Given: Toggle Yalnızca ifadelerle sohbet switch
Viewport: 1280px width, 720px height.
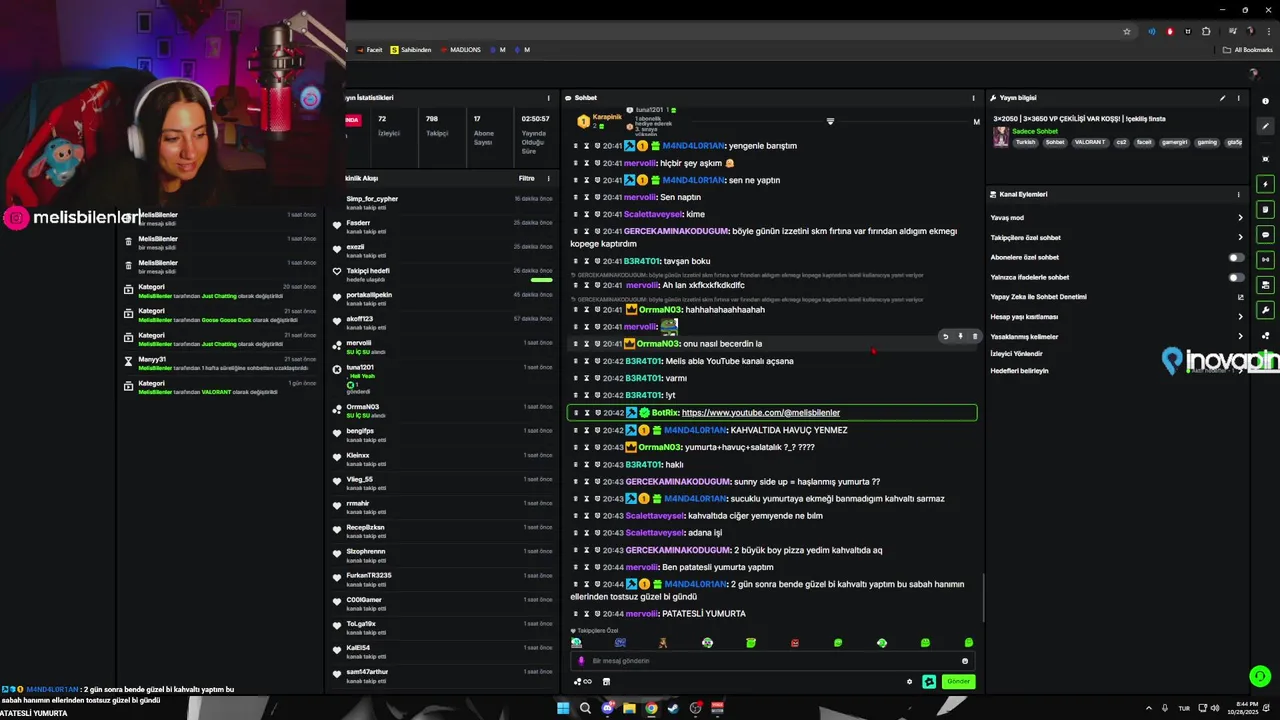Looking at the screenshot, I should click(1237, 277).
